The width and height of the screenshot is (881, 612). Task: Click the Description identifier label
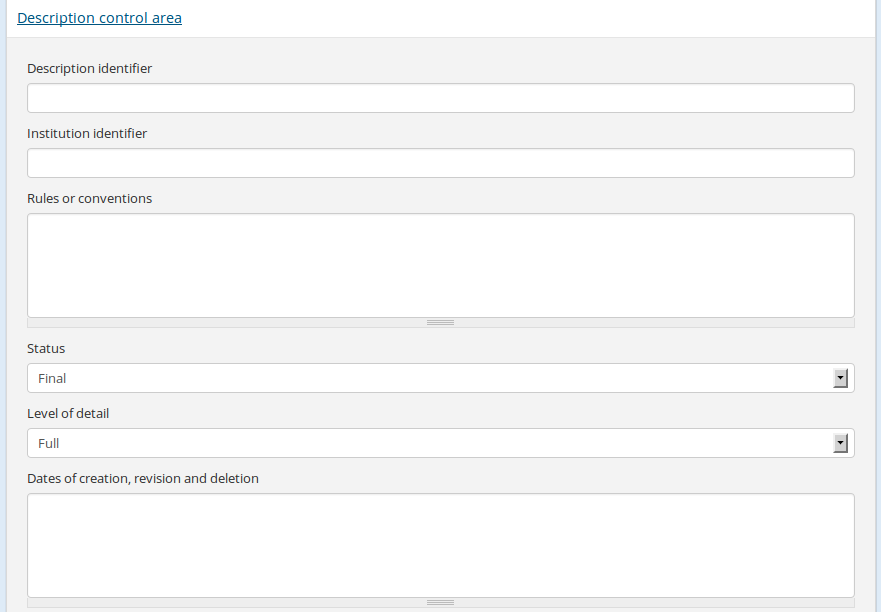point(89,68)
